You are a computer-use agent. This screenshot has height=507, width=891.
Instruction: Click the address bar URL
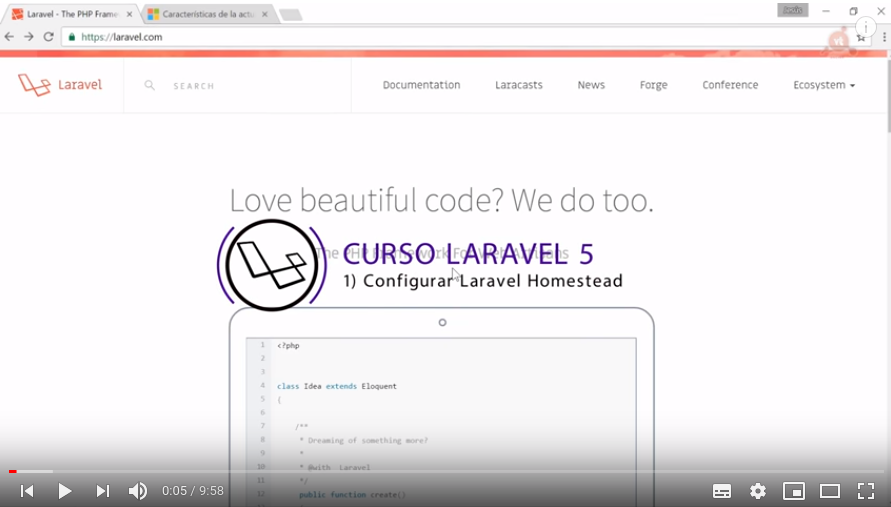122,37
